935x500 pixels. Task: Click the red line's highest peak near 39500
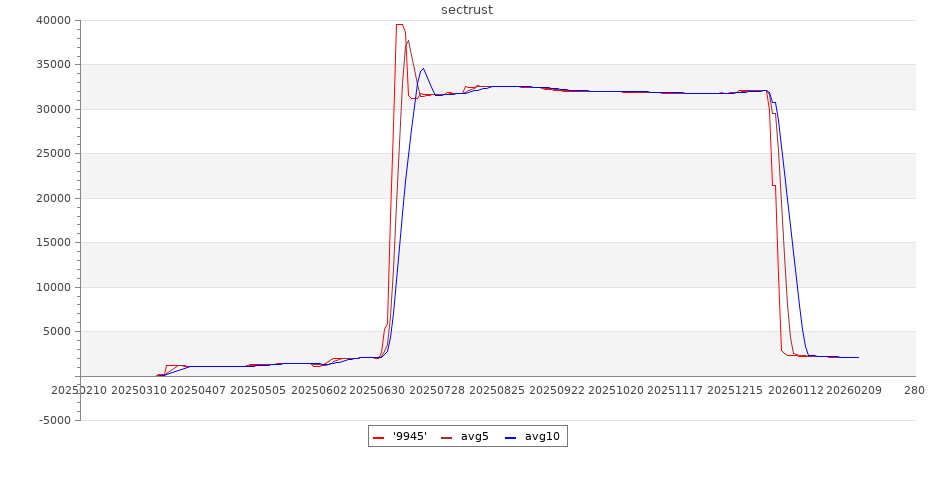[x=399, y=24]
